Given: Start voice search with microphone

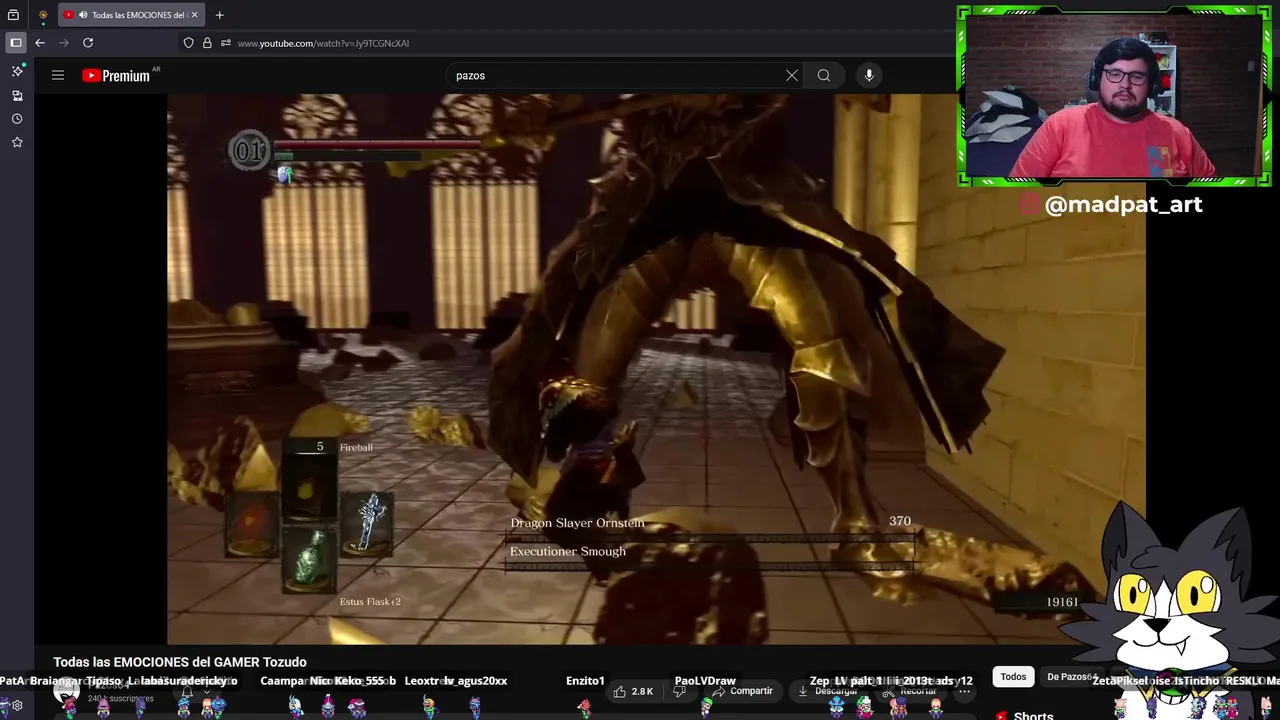Looking at the screenshot, I should 869,75.
